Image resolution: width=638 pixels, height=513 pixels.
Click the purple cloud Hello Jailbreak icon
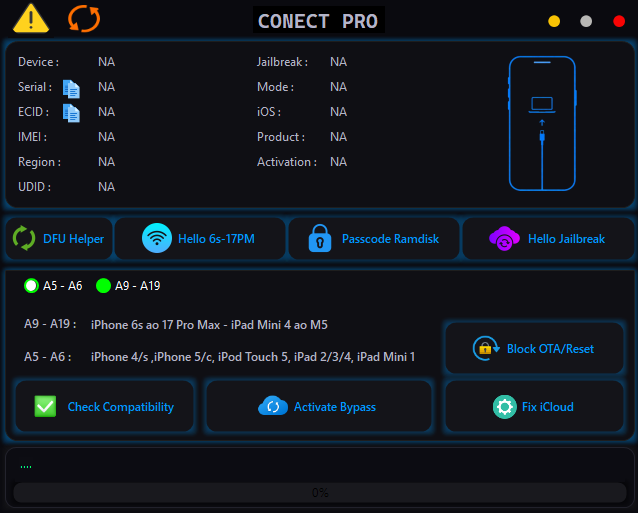(x=504, y=238)
